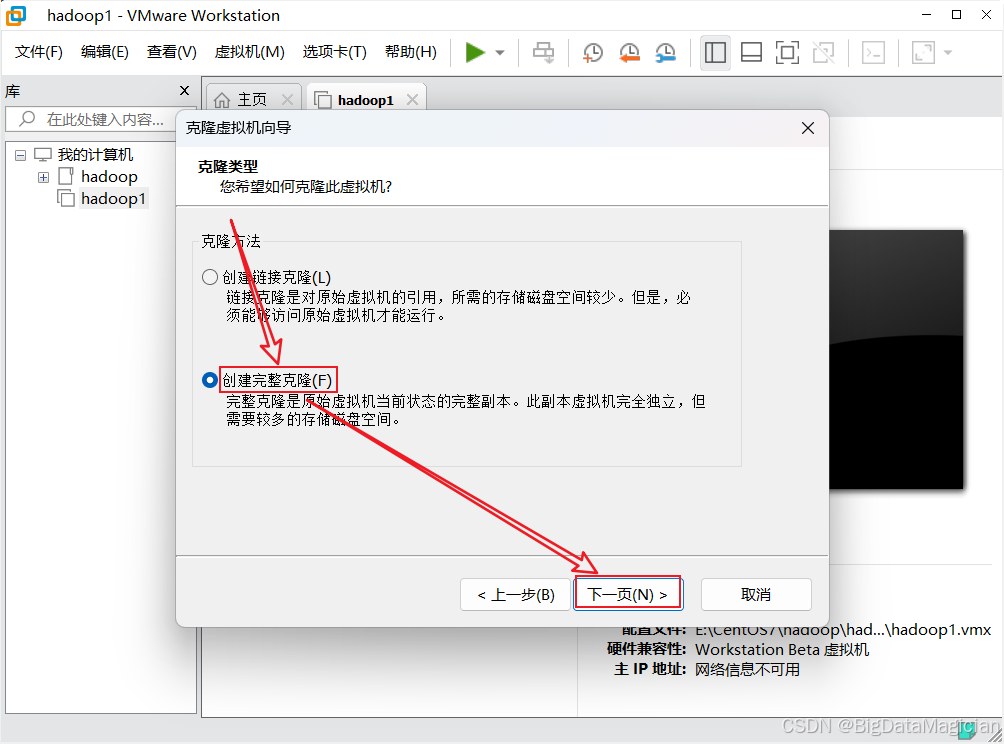This screenshot has width=1004, height=744.
Task: Expand the hadoop tree node
Action: [x=43, y=177]
